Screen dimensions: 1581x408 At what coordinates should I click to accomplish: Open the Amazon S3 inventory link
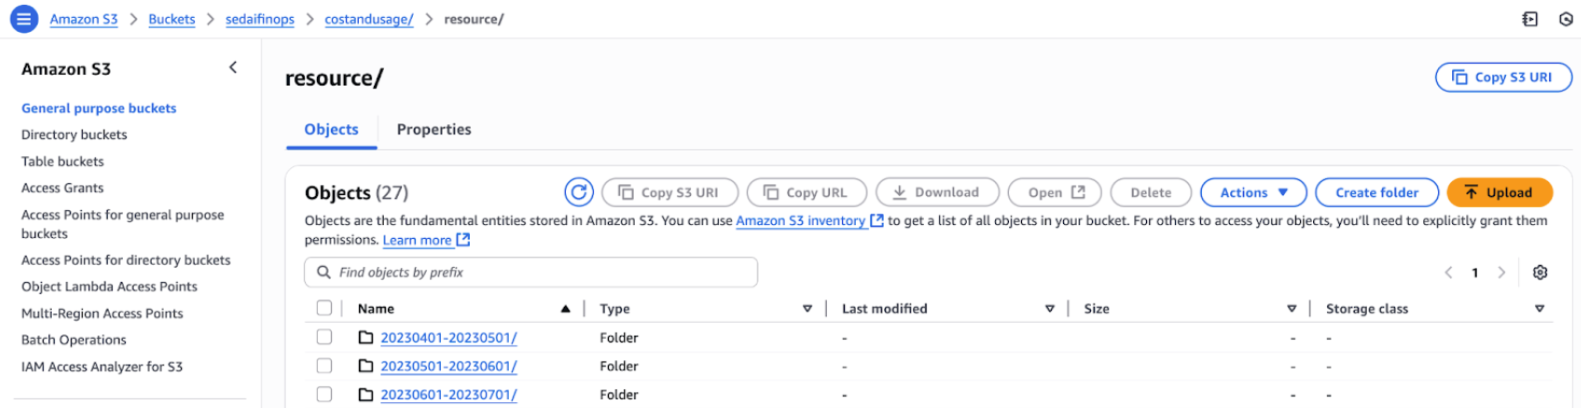pos(800,220)
